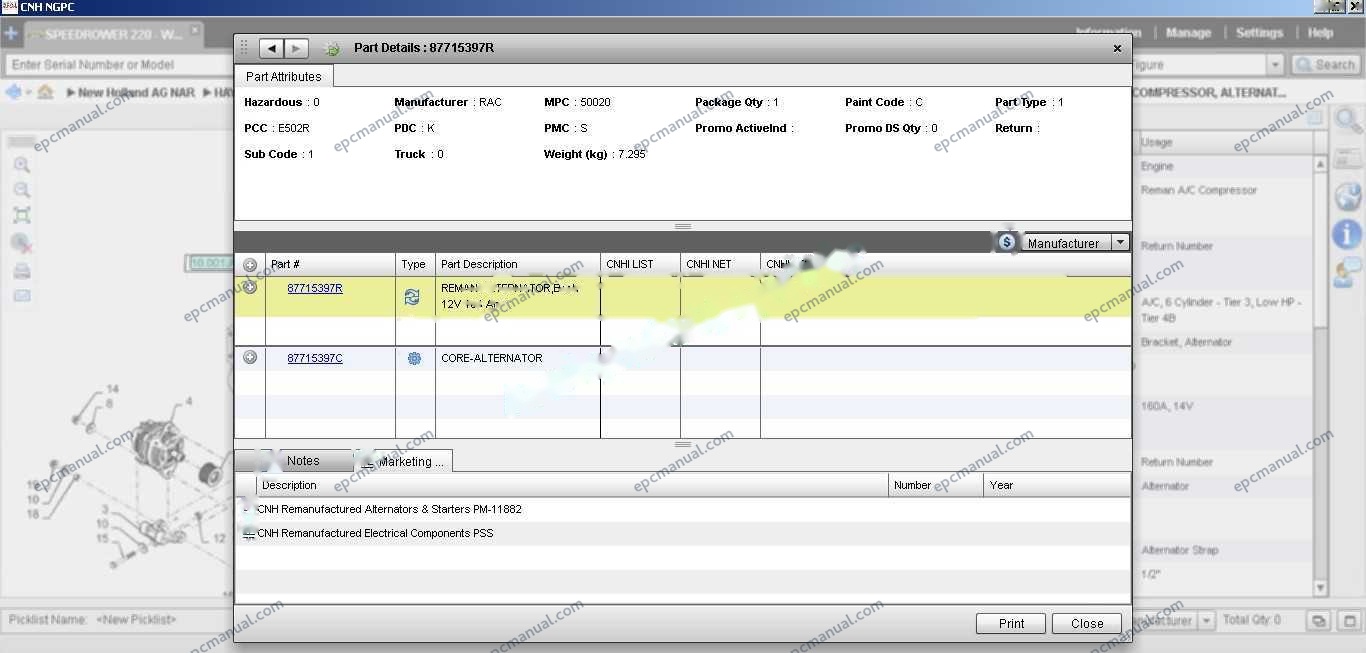Click the Close button in the dialog
The image size is (1366, 653).
tap(1087, 623)
